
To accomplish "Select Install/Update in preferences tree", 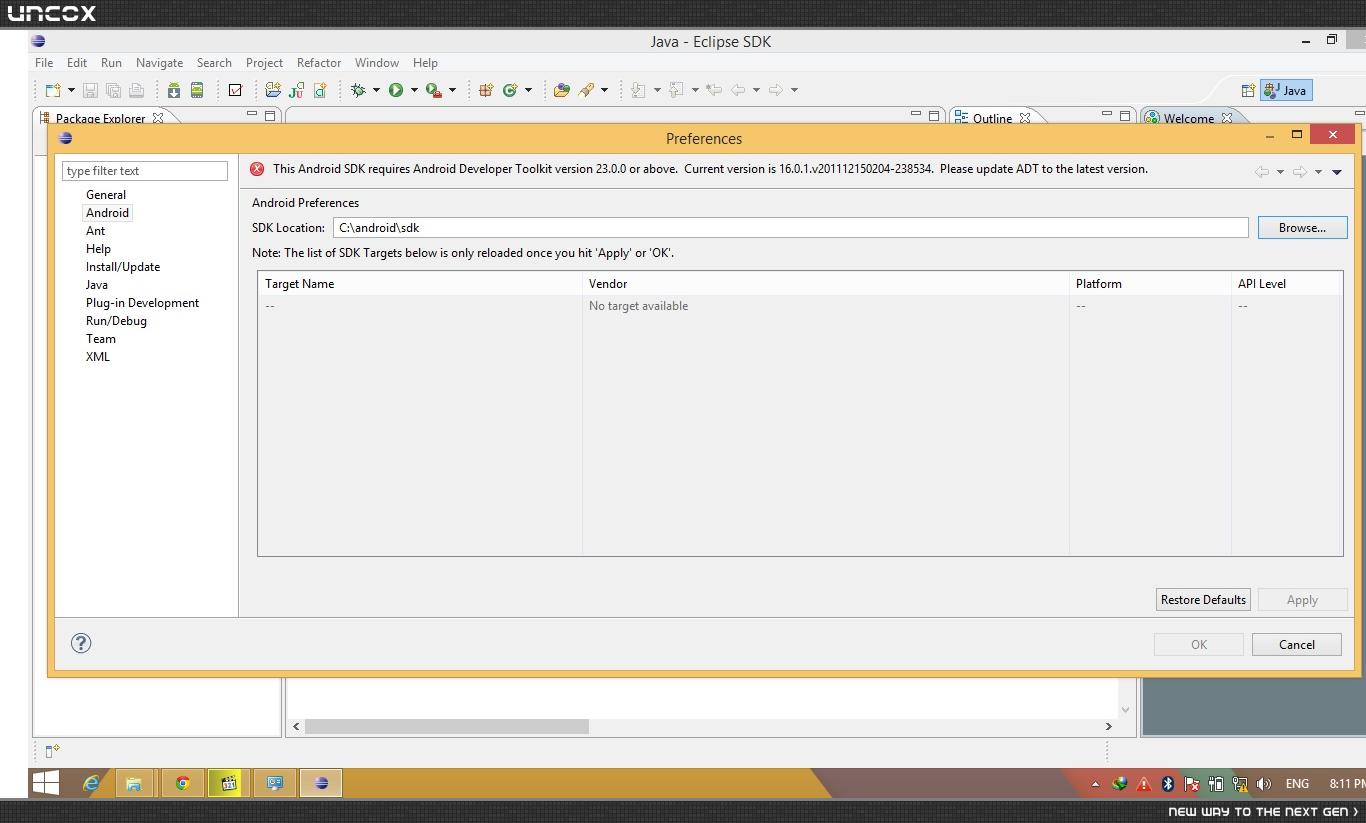I will pyautogui.click(x=123, y=267).
